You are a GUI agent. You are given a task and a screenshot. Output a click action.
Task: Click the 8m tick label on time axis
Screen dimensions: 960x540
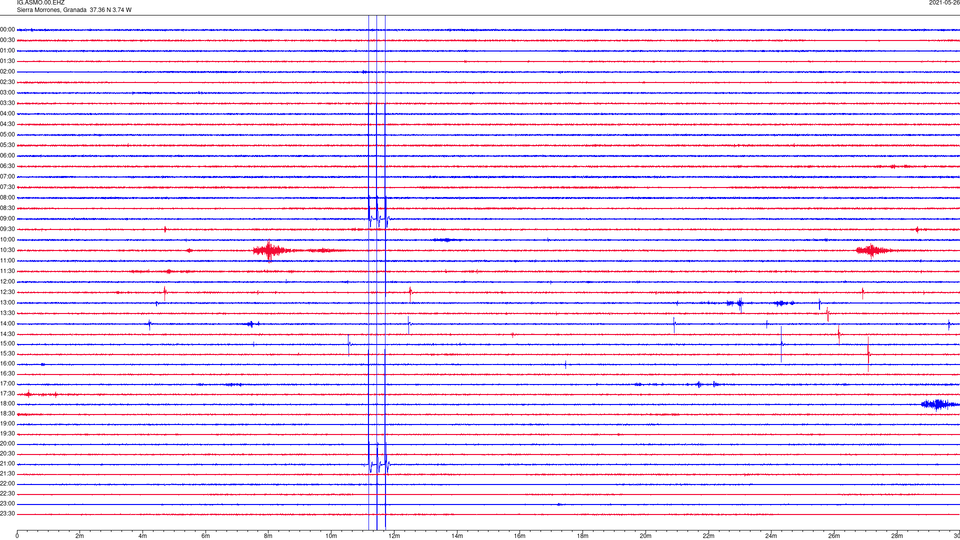click(268, 536)
